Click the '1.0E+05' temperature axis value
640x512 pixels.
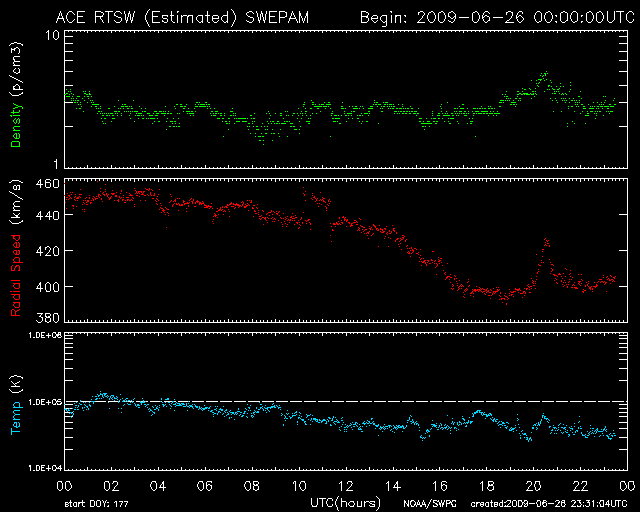pos(45,402)
